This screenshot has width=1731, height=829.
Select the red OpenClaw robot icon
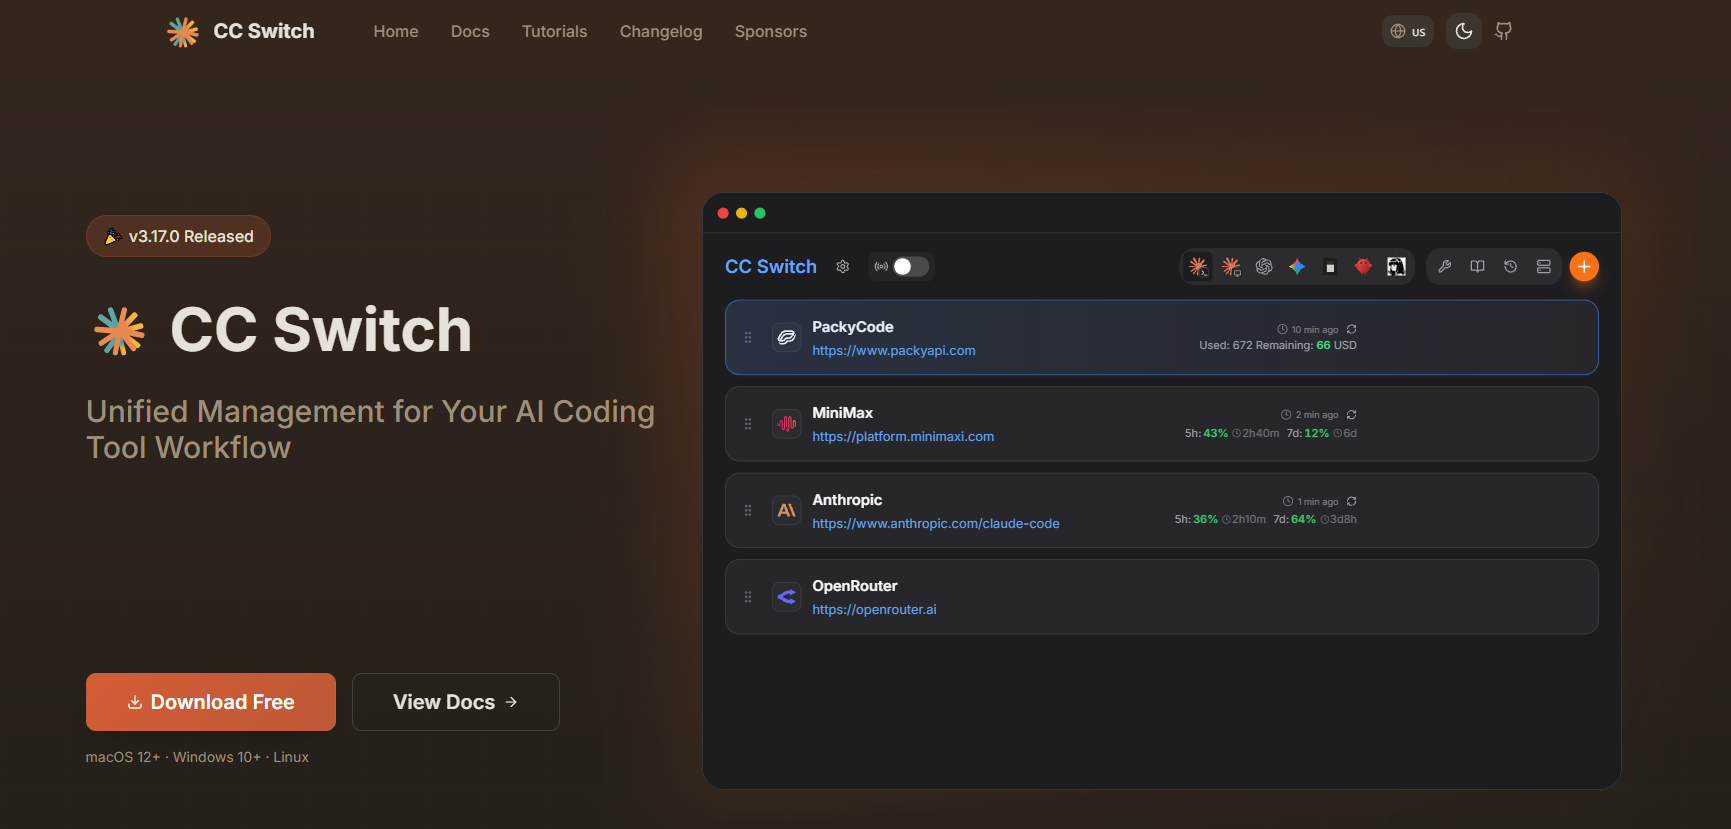[x=1363, y=267]
